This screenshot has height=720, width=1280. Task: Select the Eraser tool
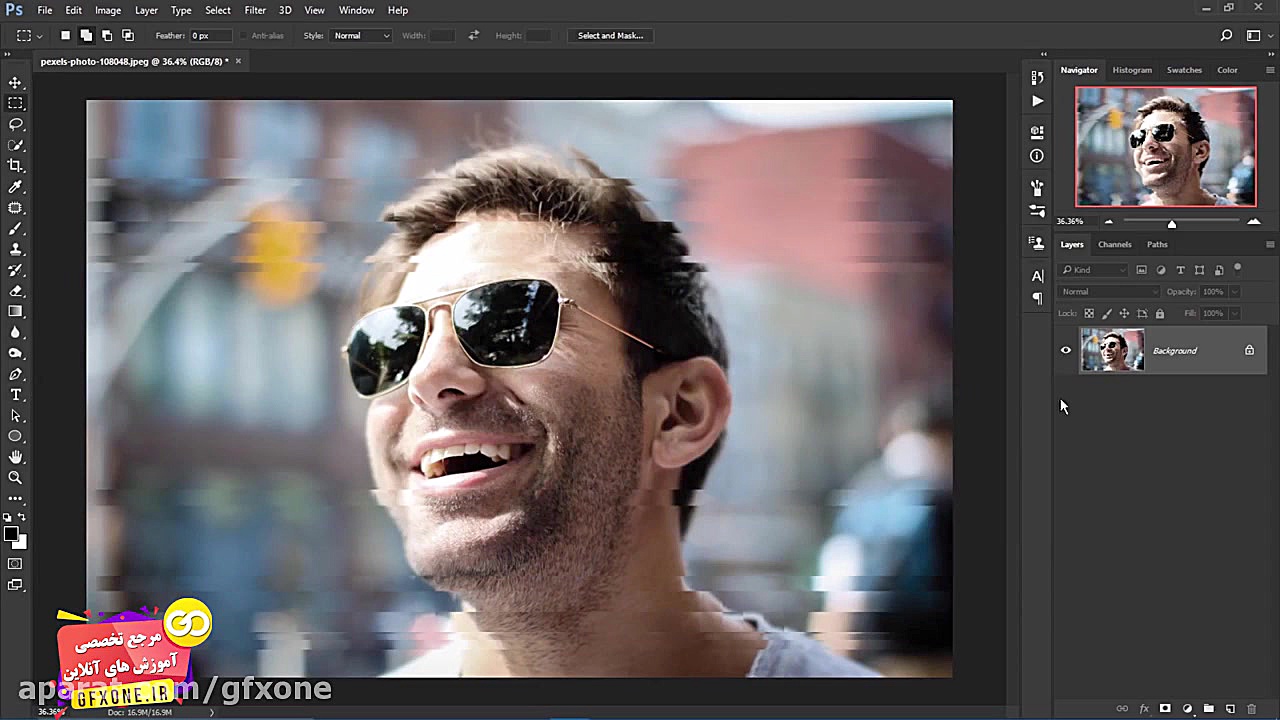click(14, 290)
